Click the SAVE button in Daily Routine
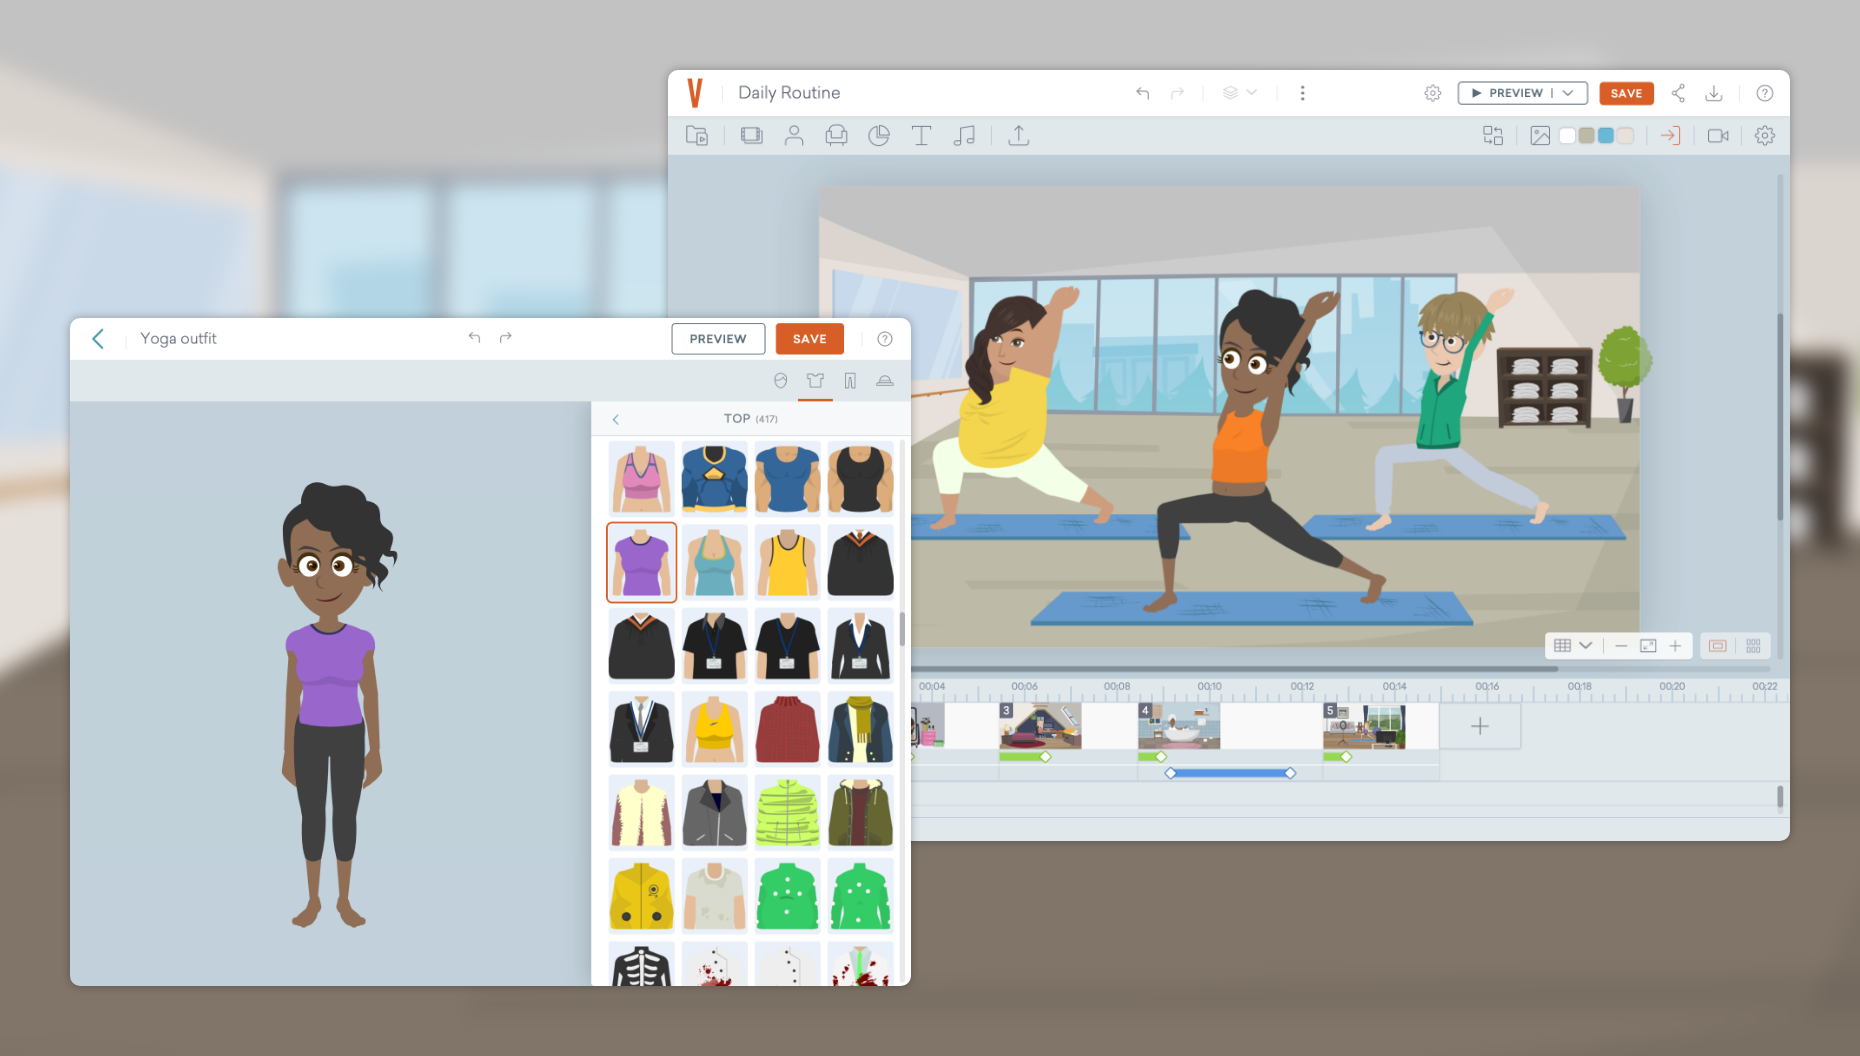 point(1626,92)
